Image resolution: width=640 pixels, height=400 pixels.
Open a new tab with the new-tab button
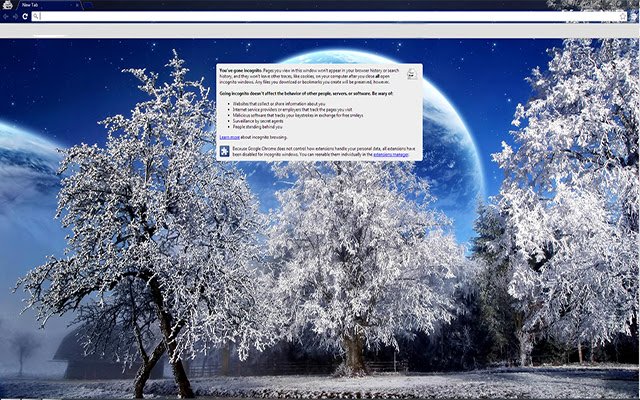(x=88, y=5)
